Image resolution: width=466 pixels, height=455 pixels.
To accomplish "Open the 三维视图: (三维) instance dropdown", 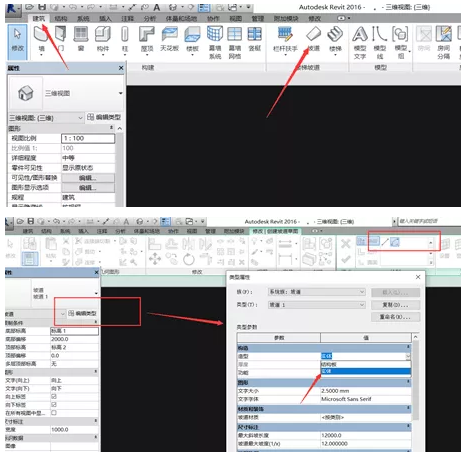I will (x=80, y=118).
